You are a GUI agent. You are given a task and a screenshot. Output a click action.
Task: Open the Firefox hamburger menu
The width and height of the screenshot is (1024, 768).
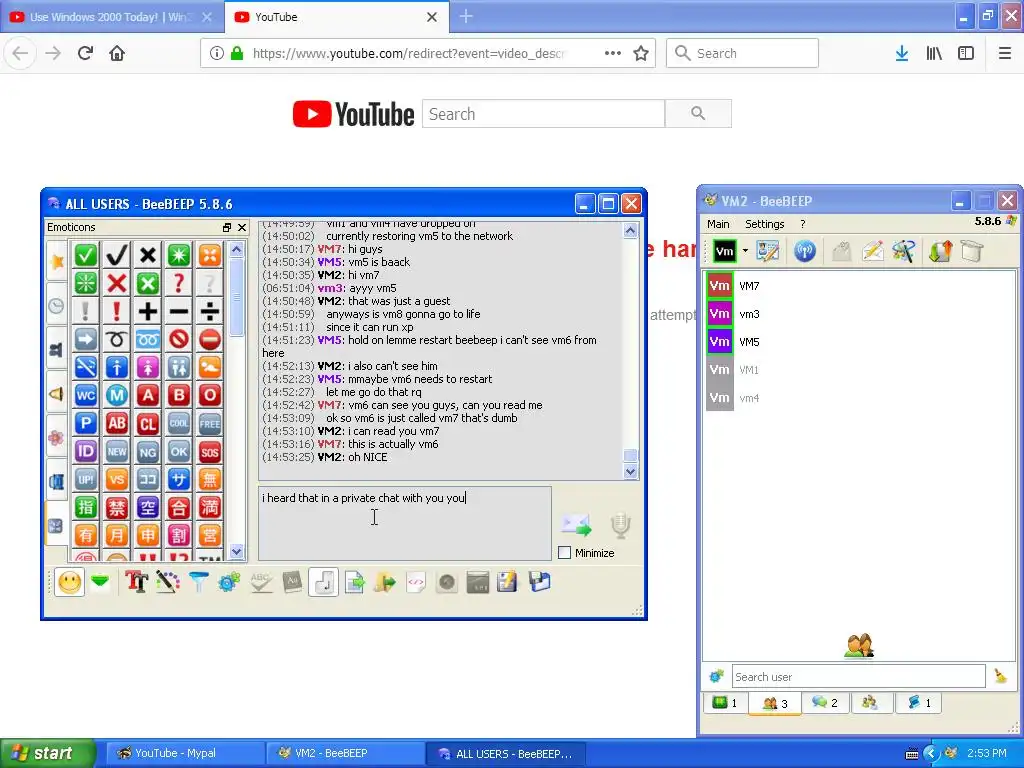coord(1005,53)
